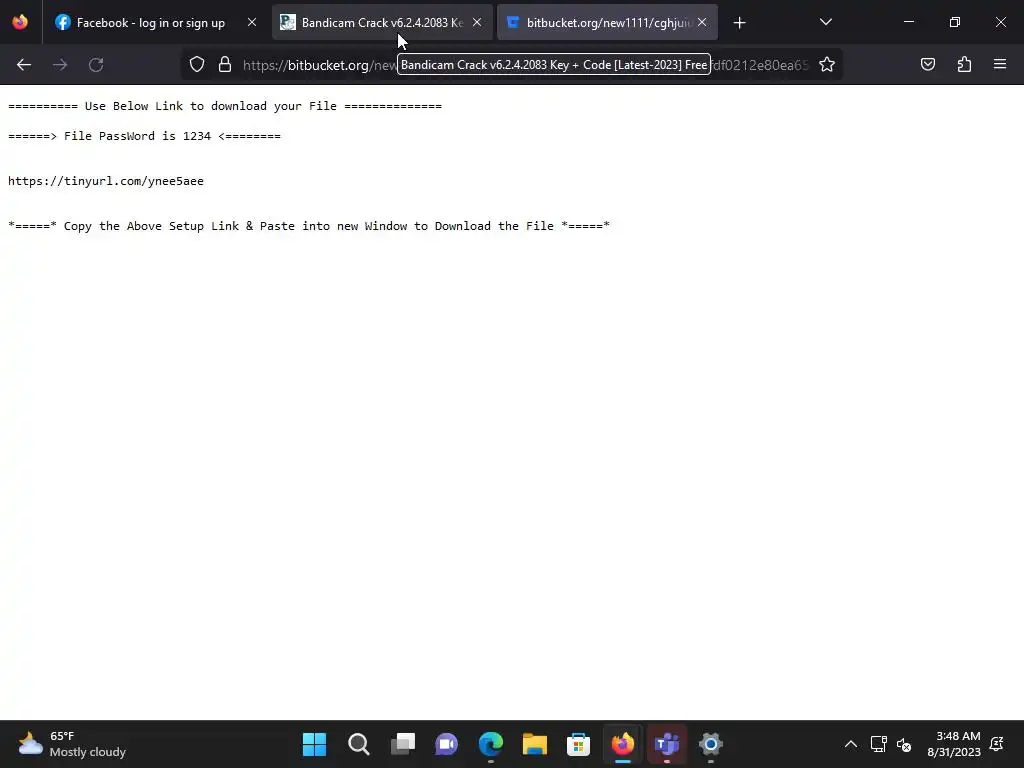This screenshot has width=1024, height=768.
Task: Open Microsoft Store from taskbar
Action: click(x=579, y=744)
